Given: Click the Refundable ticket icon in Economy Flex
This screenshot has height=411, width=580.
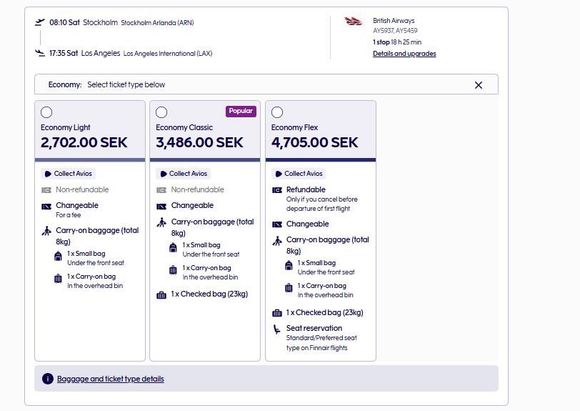Looking at the screenshot, I should click(x=277, y=190).
